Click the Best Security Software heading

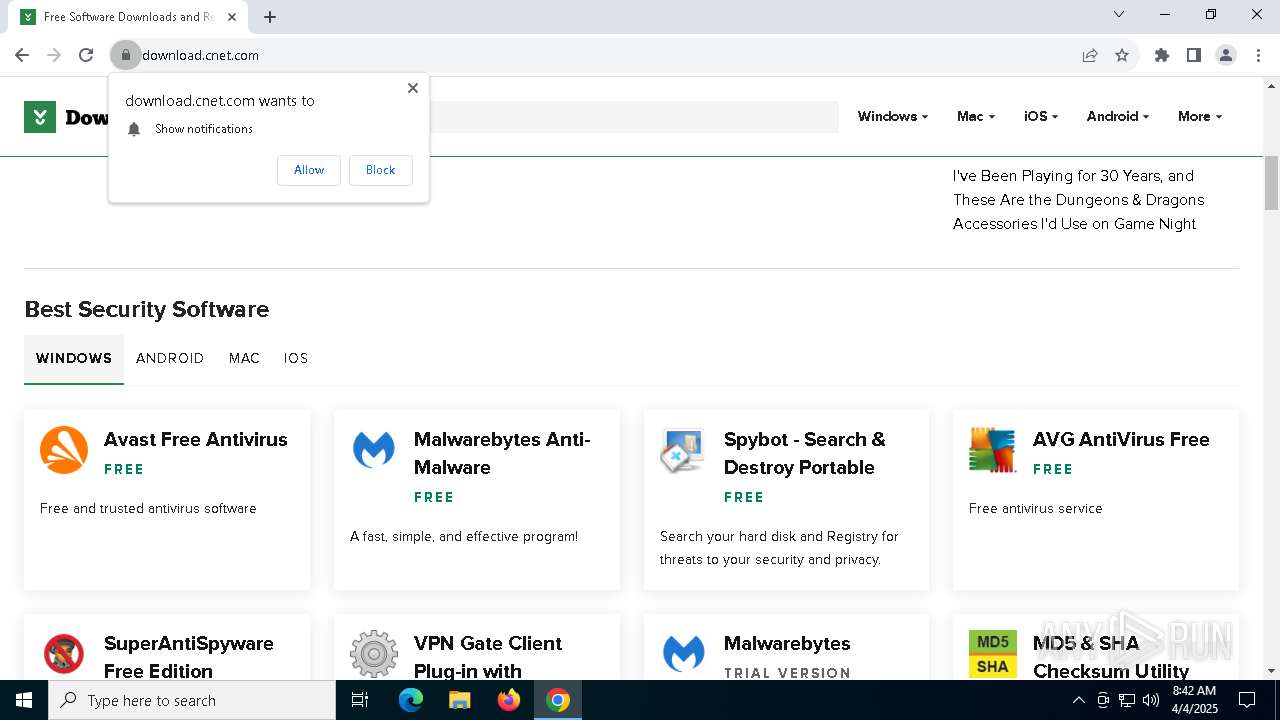point(147,309)
